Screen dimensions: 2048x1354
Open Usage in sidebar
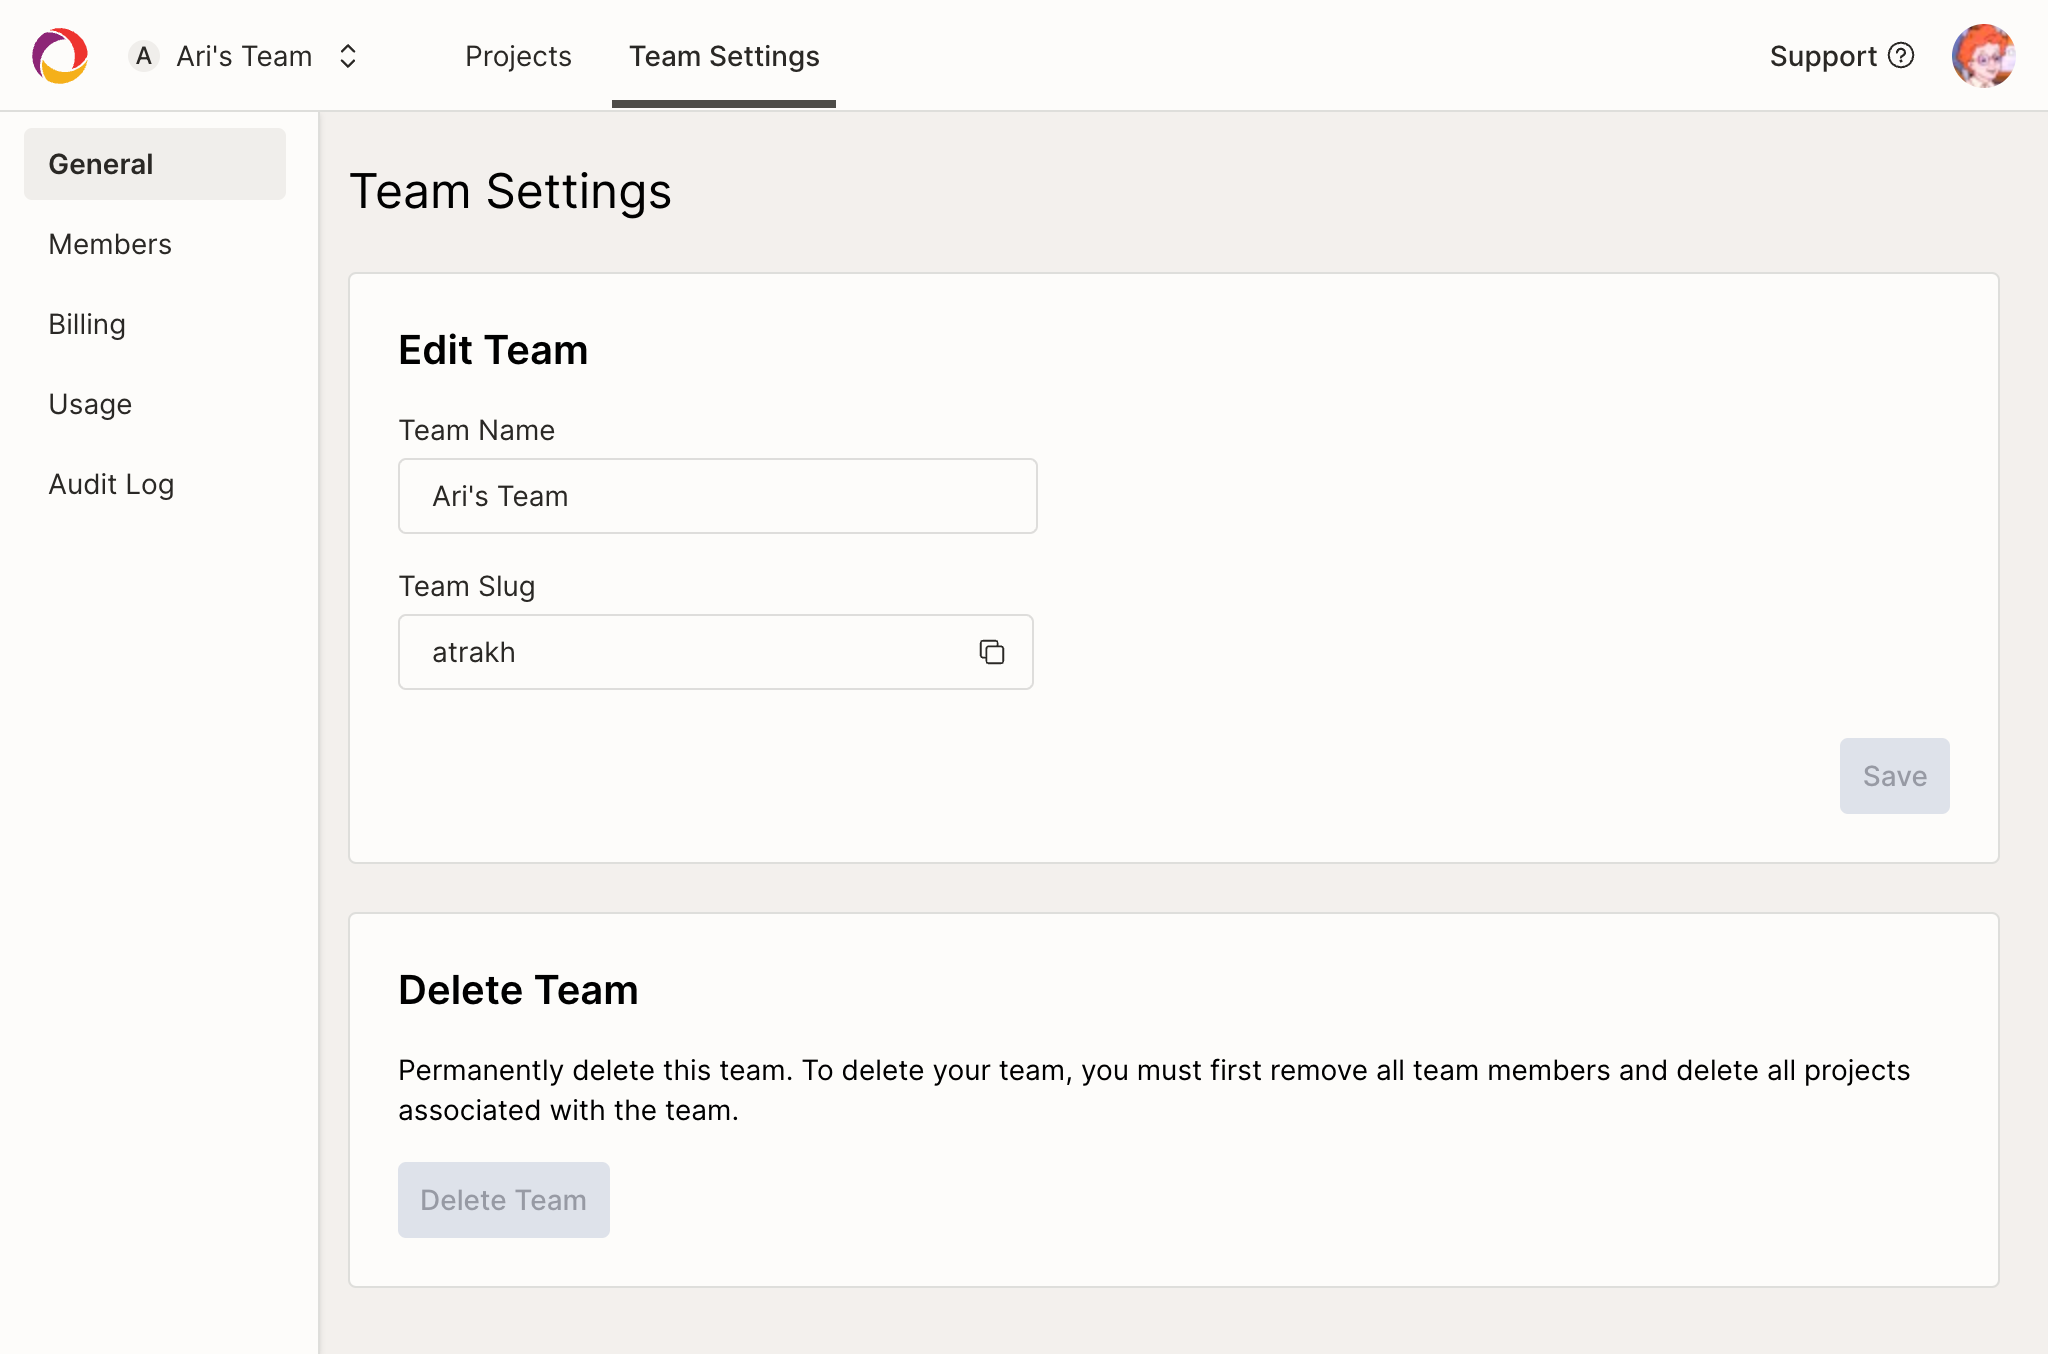pos(155,404)
